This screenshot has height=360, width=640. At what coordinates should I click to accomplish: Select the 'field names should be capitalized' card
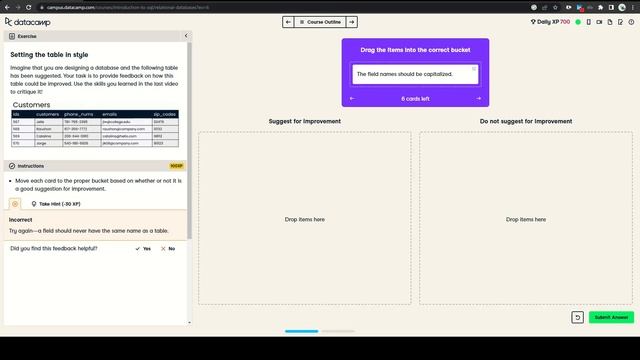(415, 74)
